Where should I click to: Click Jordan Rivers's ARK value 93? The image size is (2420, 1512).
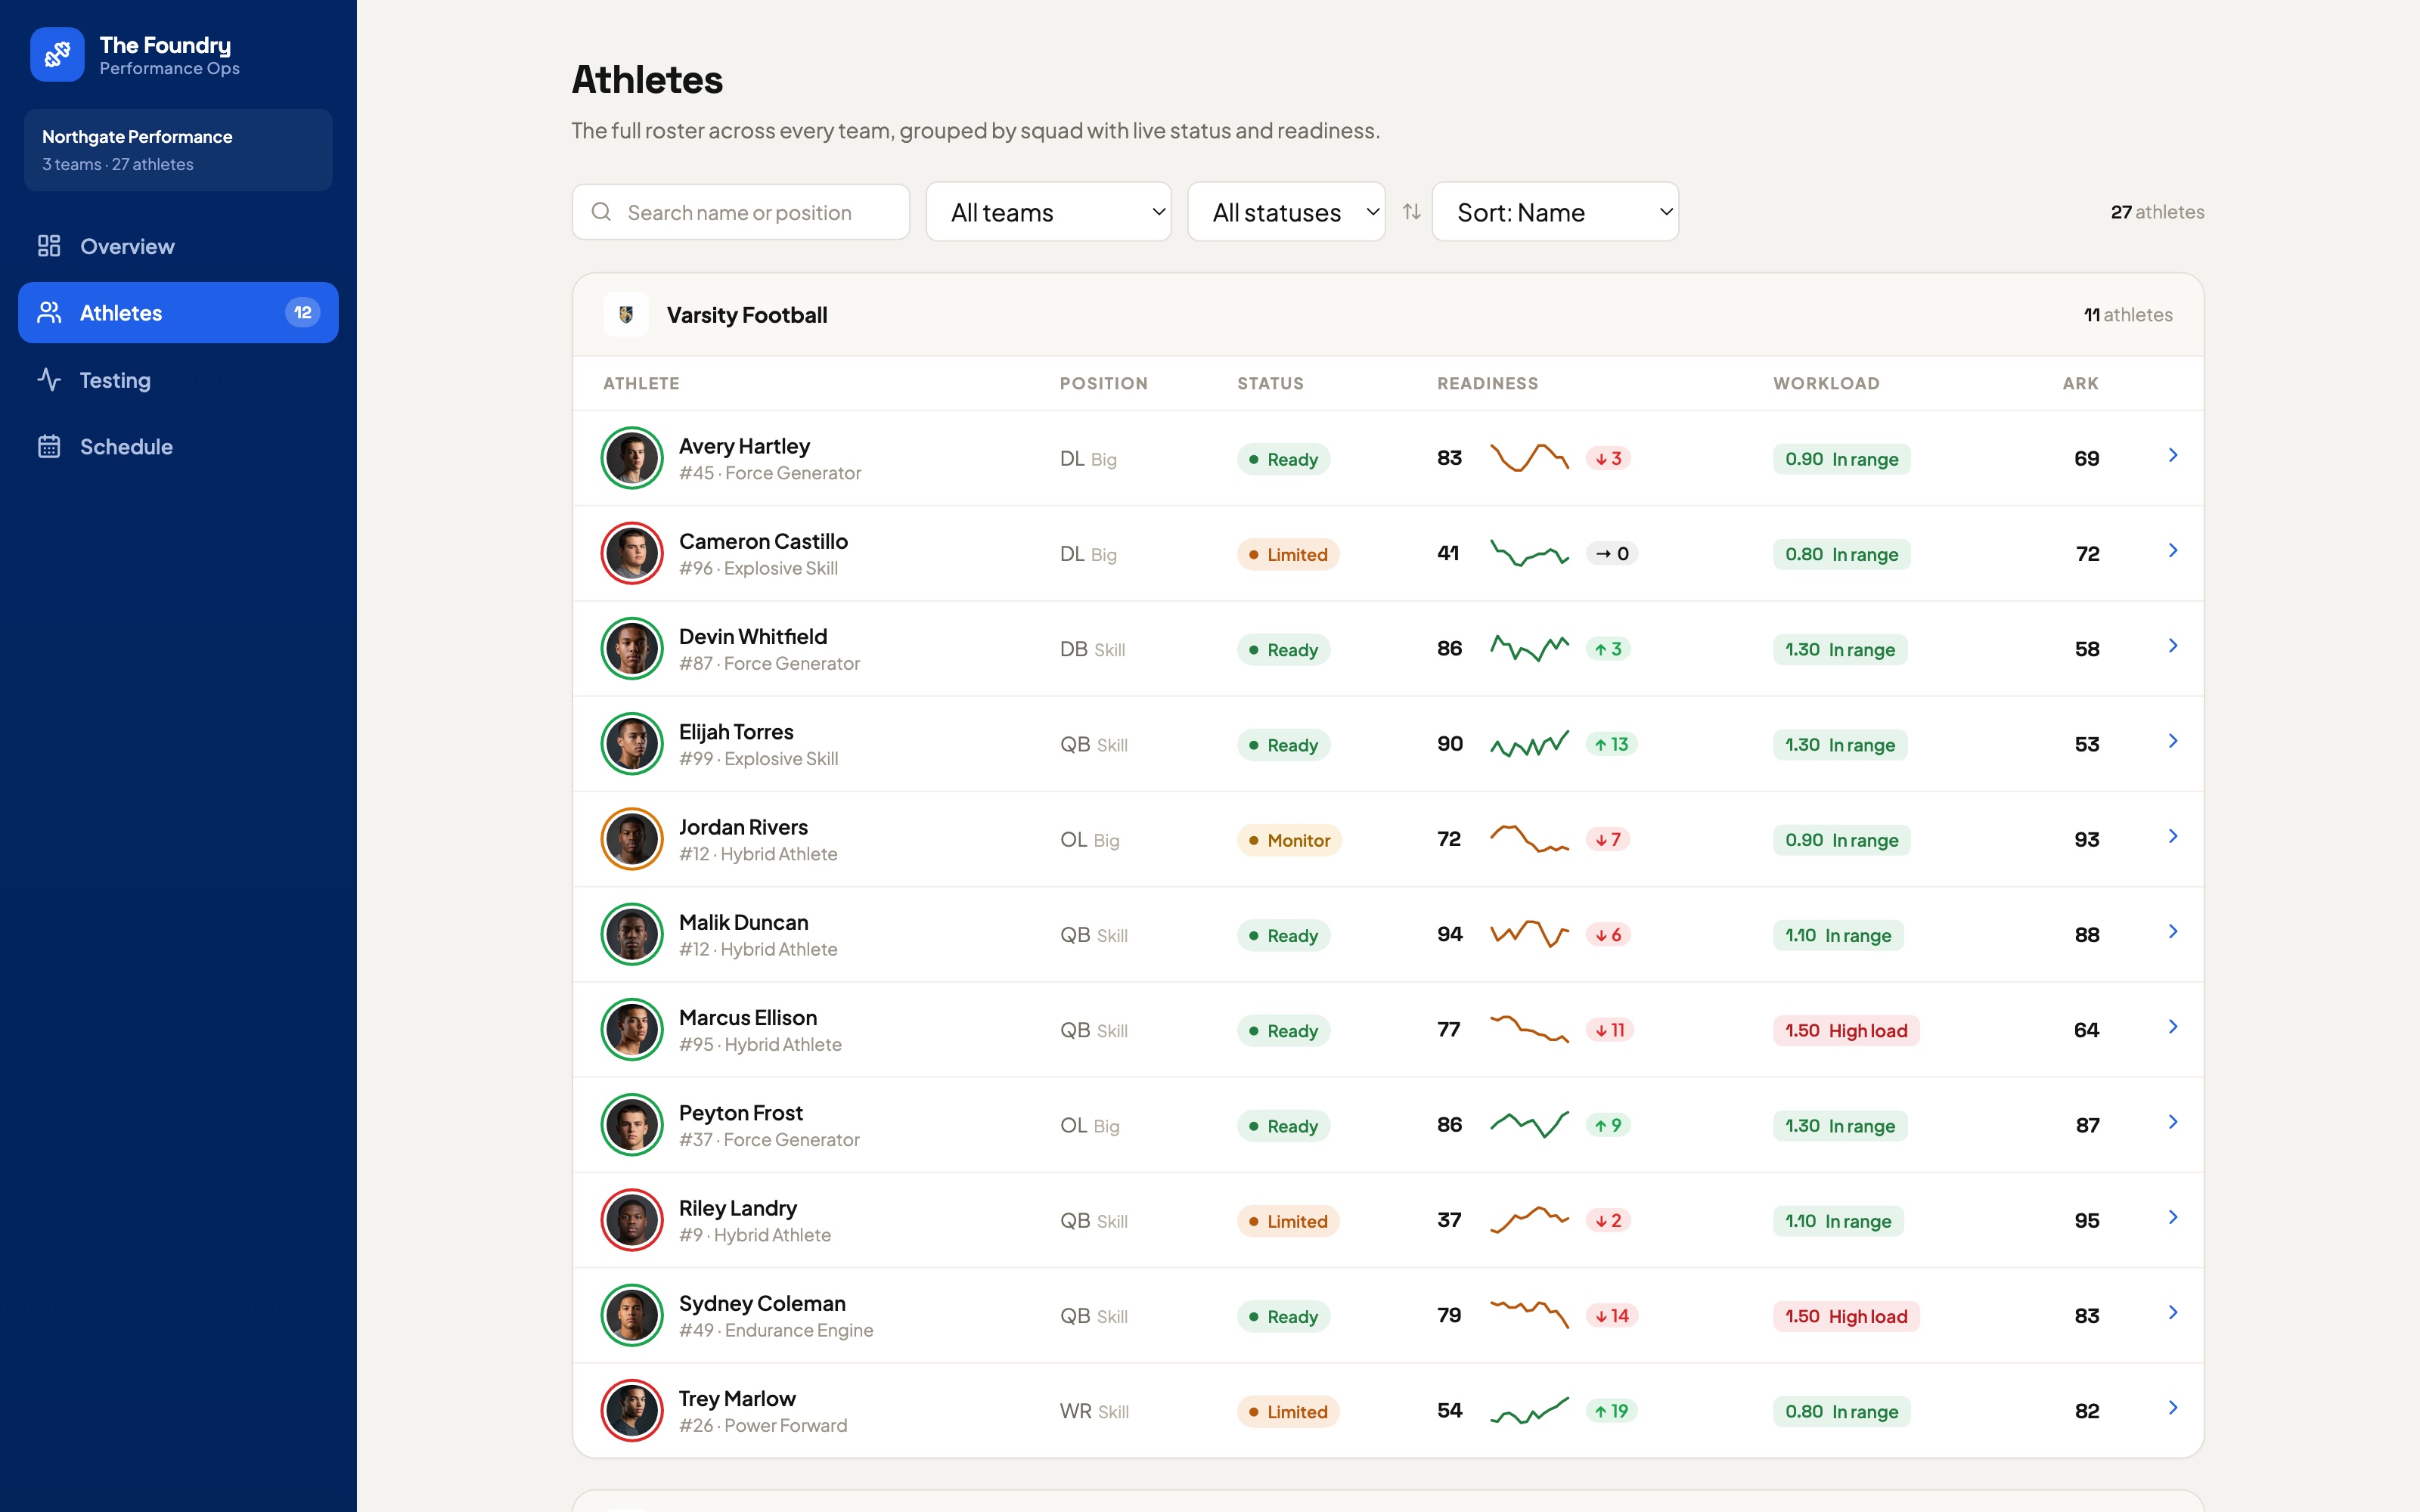tap(2086, 839)
